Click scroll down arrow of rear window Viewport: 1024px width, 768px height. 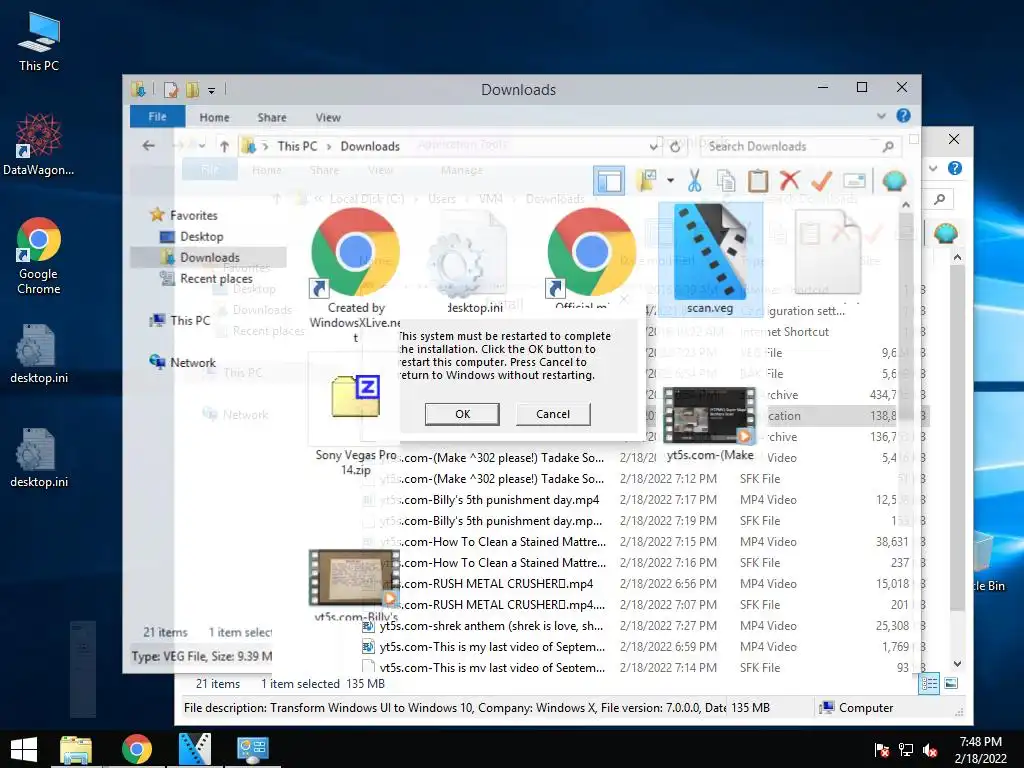[x=957, y=664]
